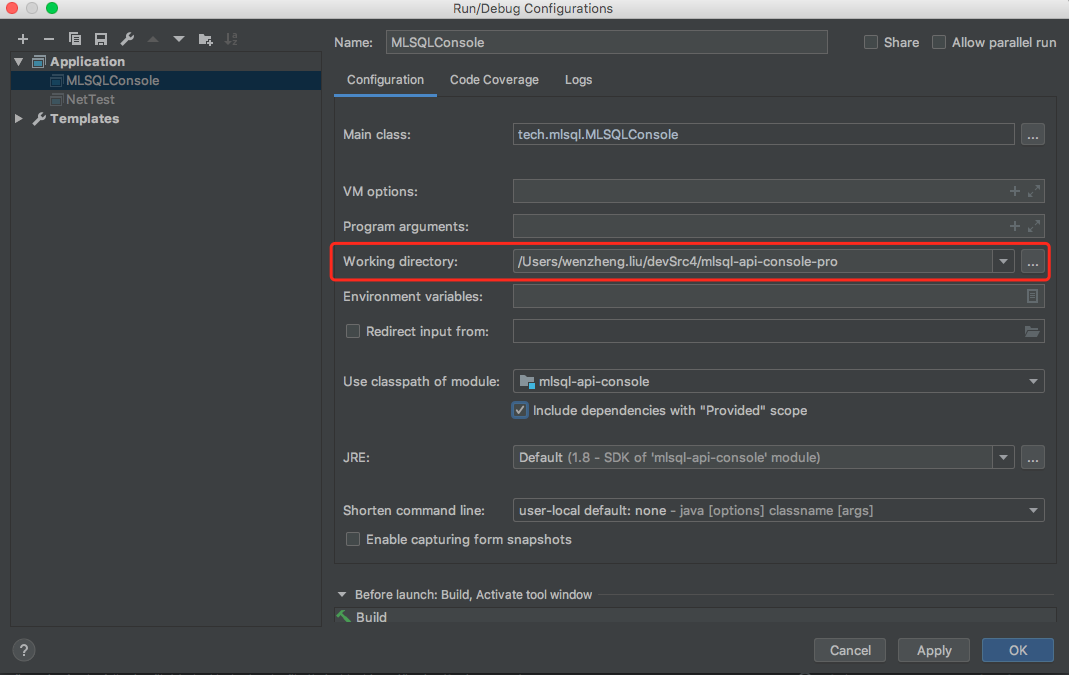1069x675 pixels.
Task: Open Edit Templates via the wrench icon
Action: pyautogui.click(x=127, y=39)
